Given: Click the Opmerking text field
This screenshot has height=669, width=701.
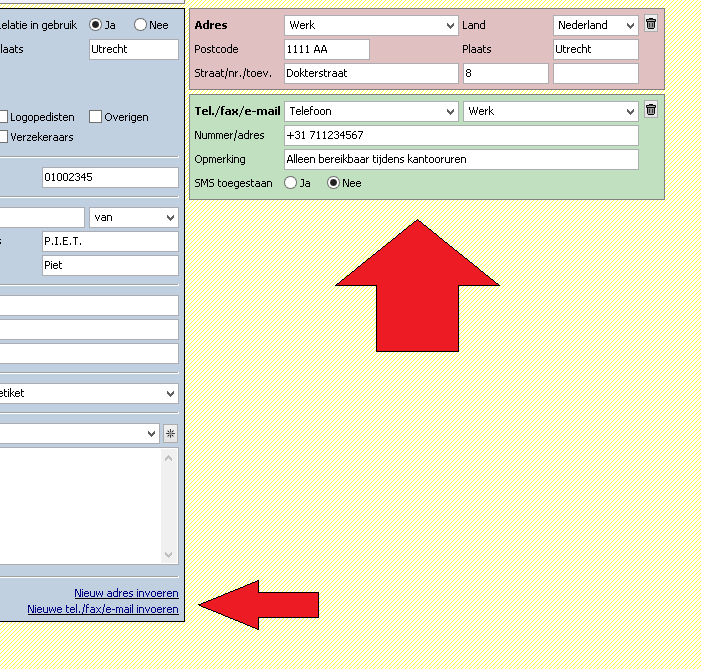Looking at the screenshot, I should 461,159.
